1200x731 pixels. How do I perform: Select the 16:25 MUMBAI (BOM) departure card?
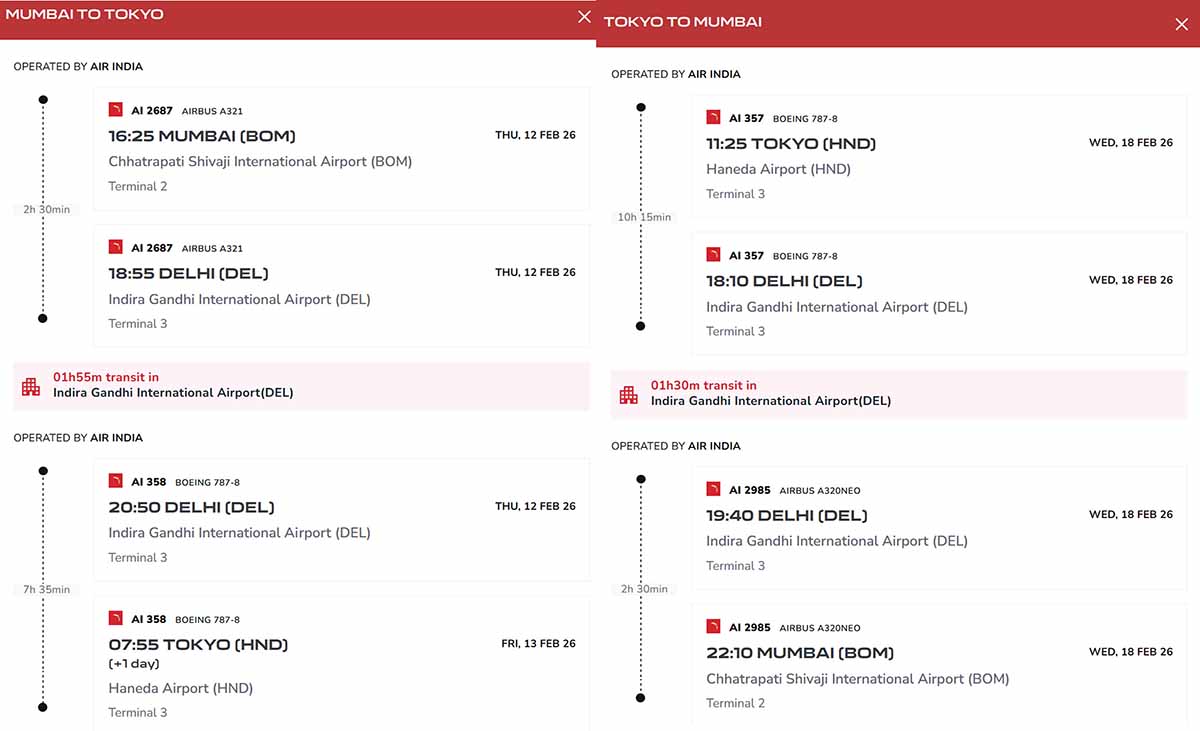[341, 149]
